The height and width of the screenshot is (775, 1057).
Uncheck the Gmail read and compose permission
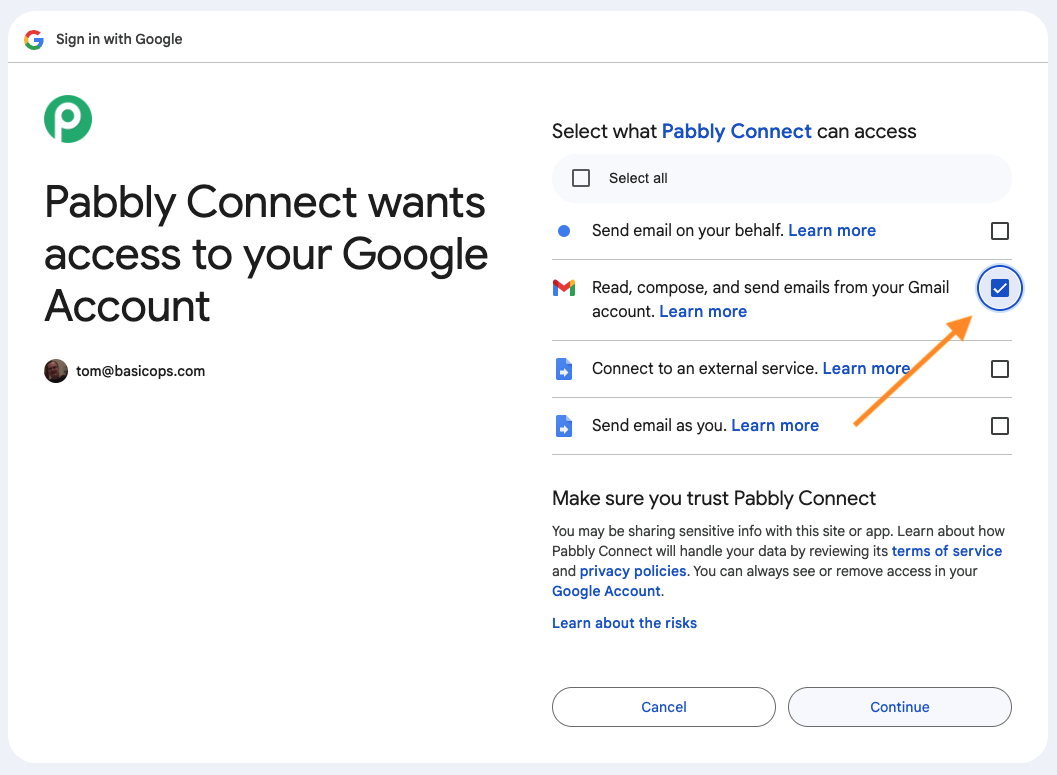point(999,288)
